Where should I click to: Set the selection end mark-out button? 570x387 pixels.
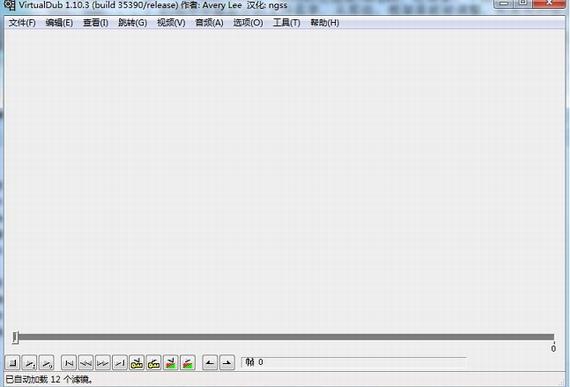pos(227,363)
